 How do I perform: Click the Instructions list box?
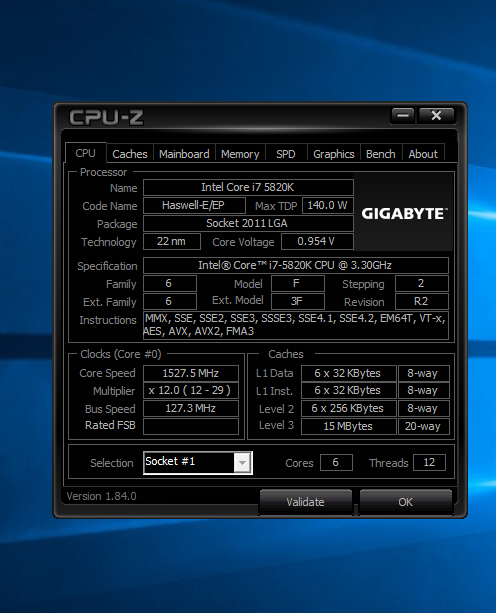tap(295, 325)
